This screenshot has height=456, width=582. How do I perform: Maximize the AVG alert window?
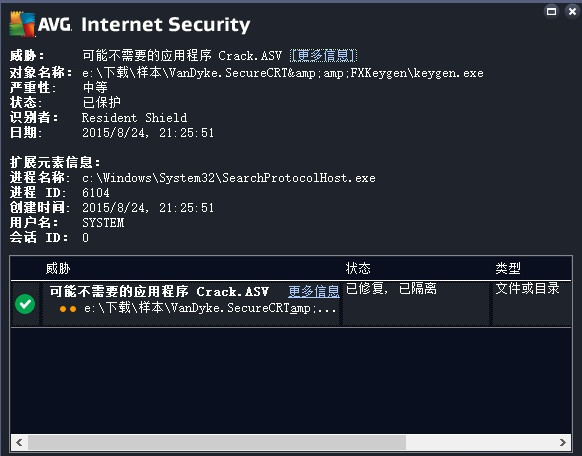pos(552,12)
